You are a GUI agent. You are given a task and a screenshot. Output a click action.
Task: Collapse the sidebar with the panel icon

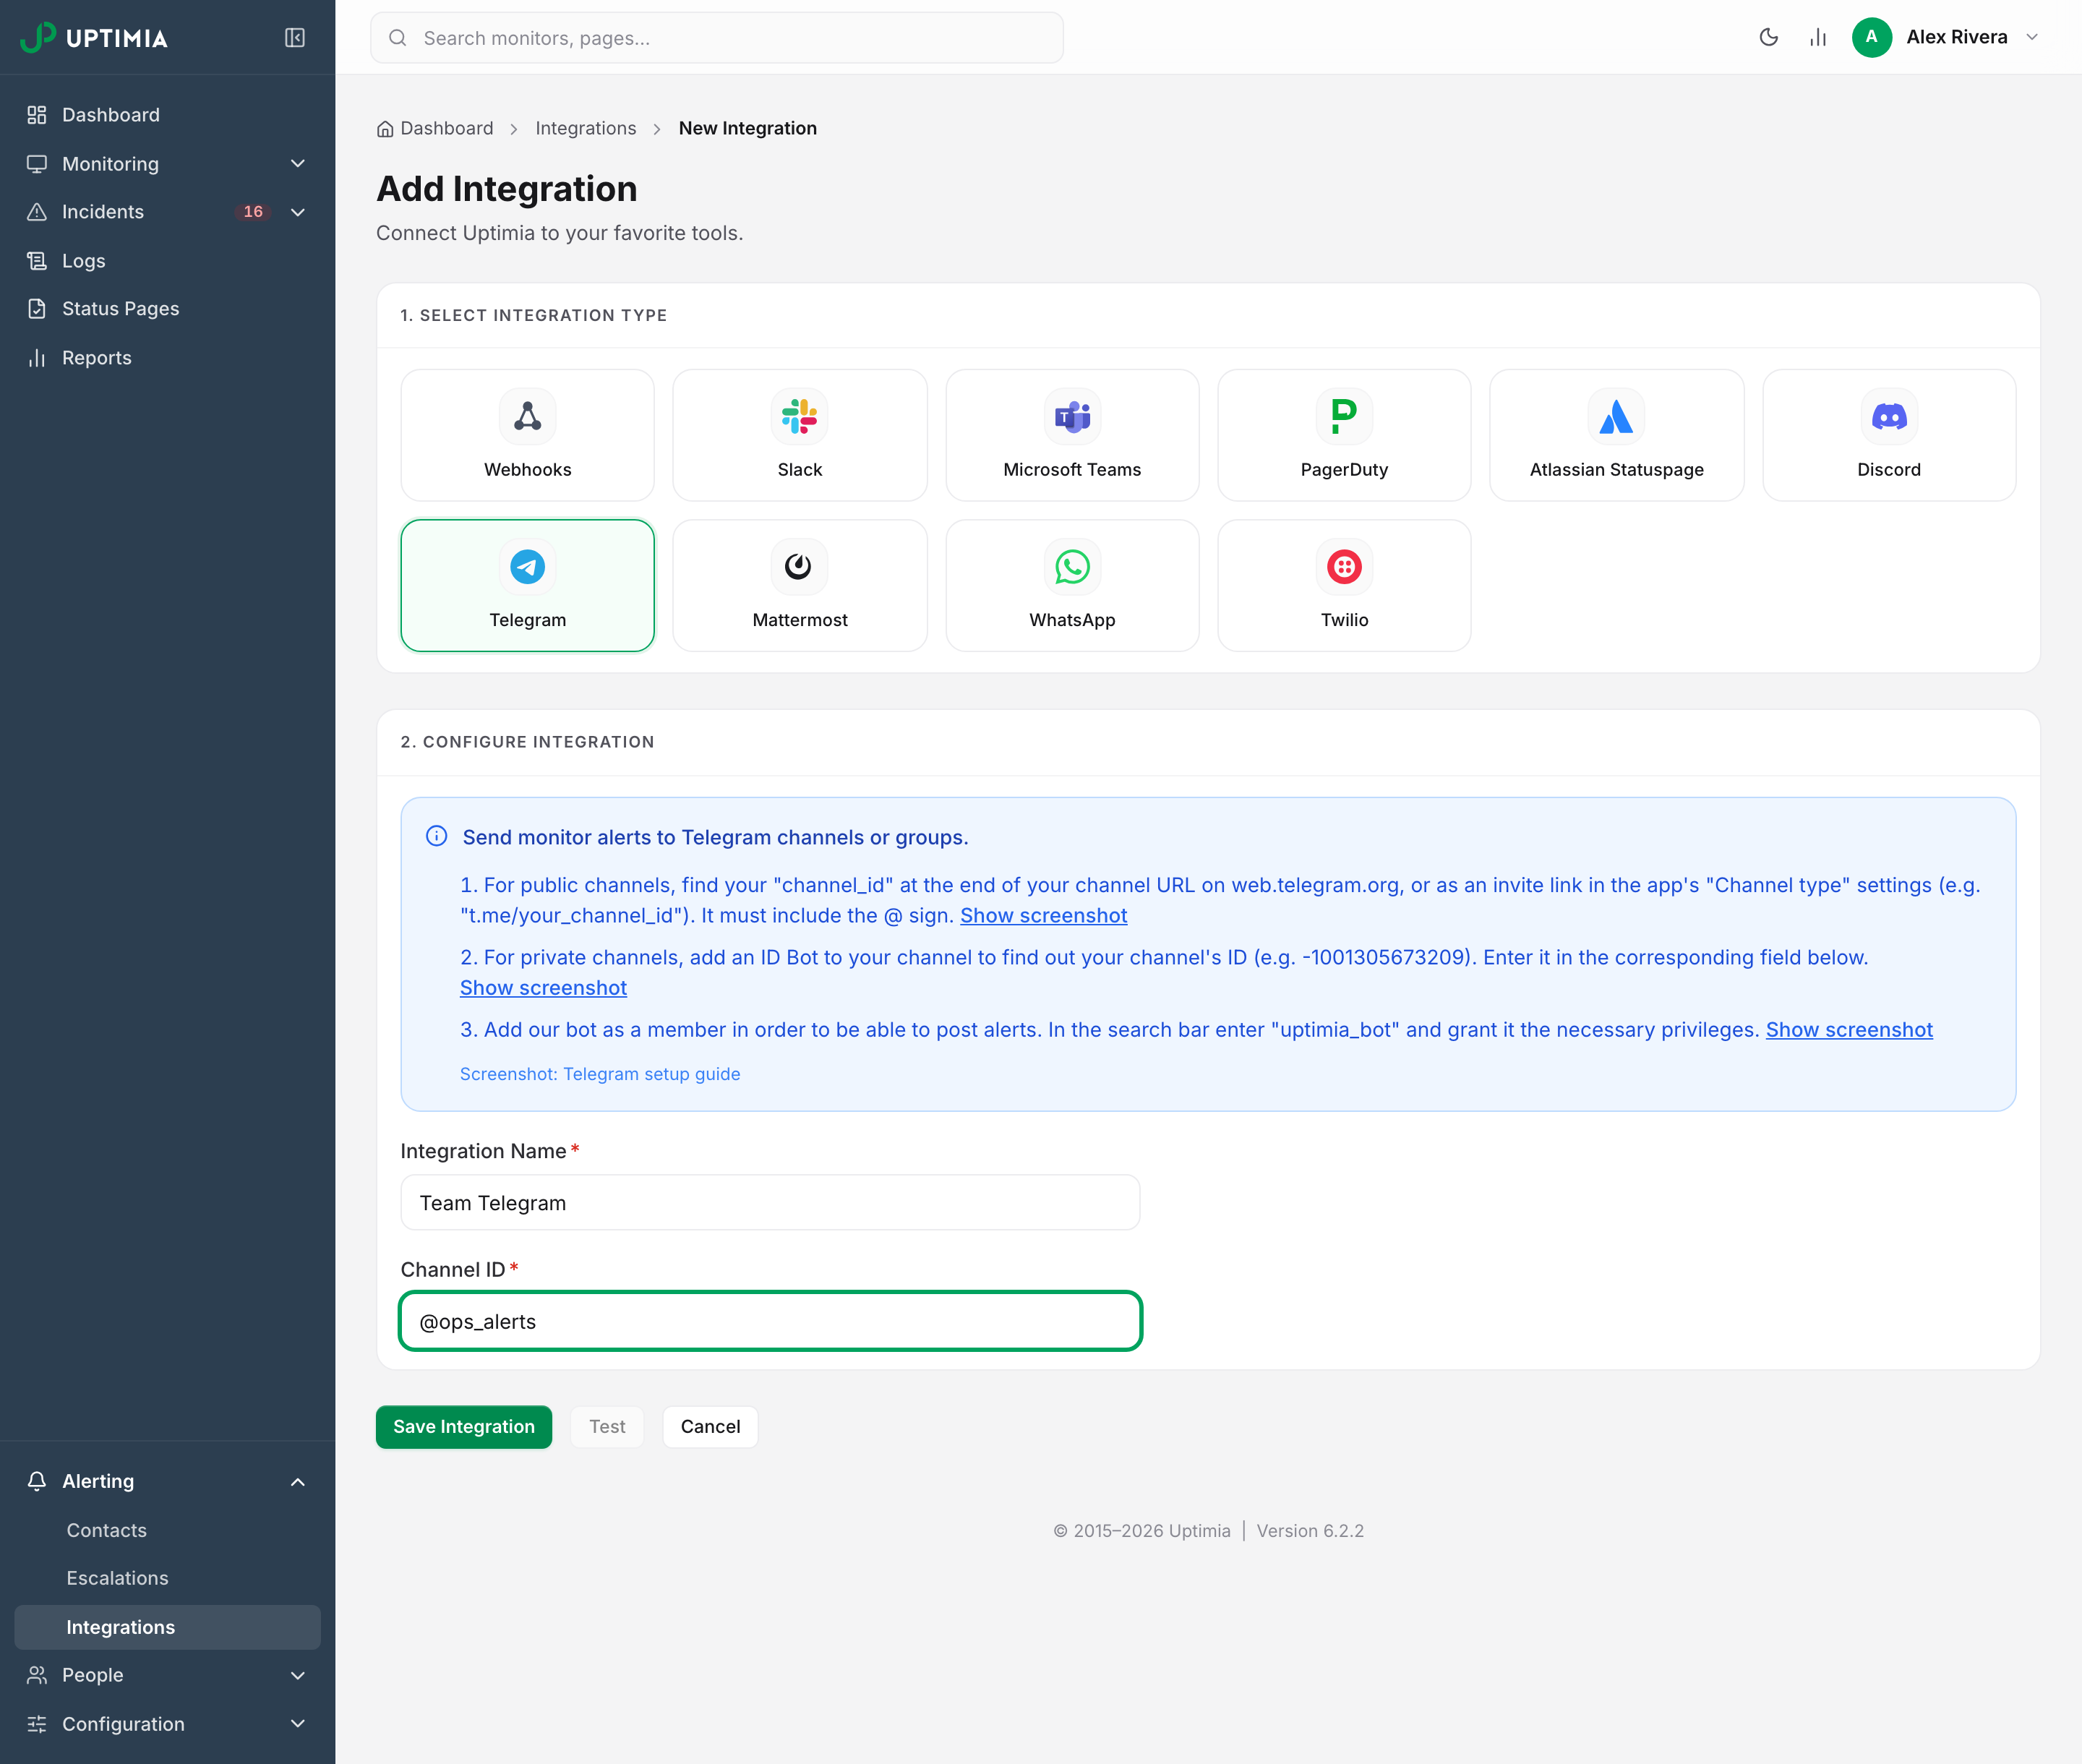(x=294, y=38)
